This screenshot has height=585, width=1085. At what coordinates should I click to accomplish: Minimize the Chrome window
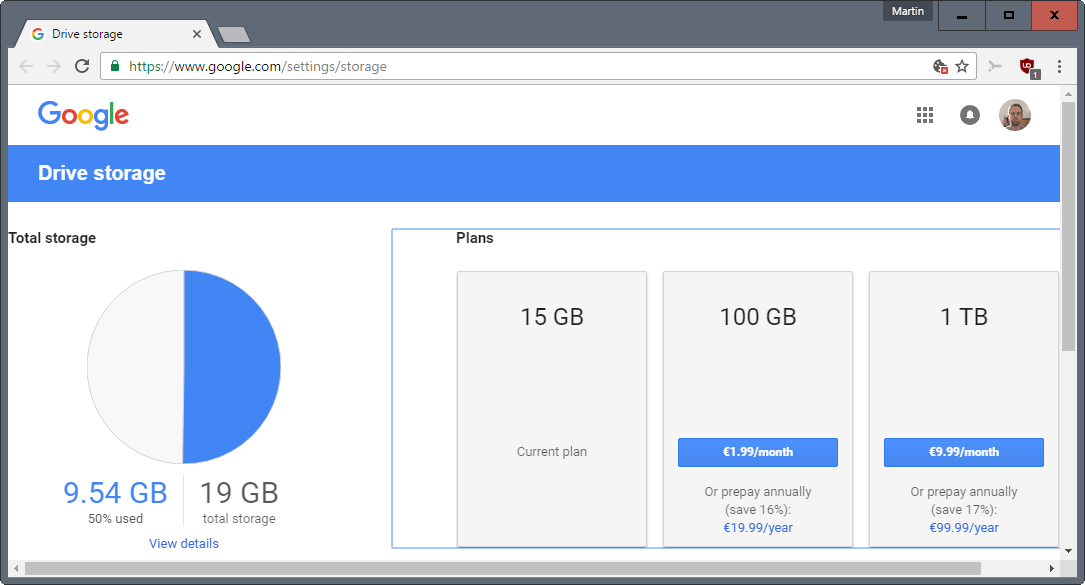[961, 15]
